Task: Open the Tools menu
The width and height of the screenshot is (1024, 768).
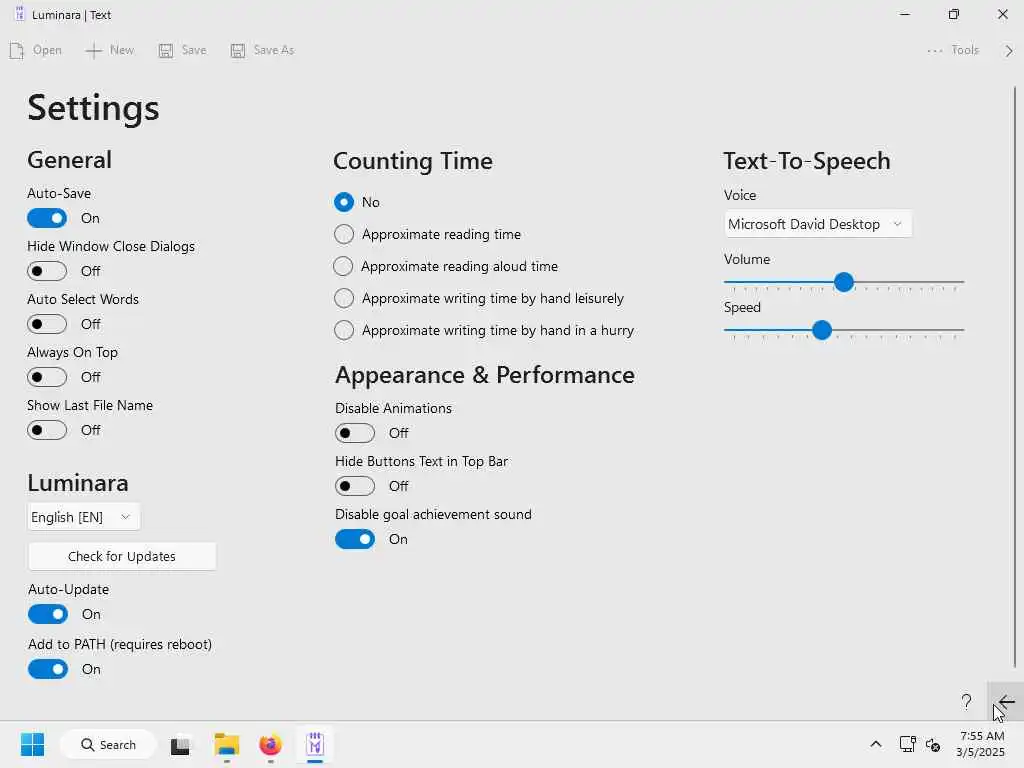Action: point(953,50)
